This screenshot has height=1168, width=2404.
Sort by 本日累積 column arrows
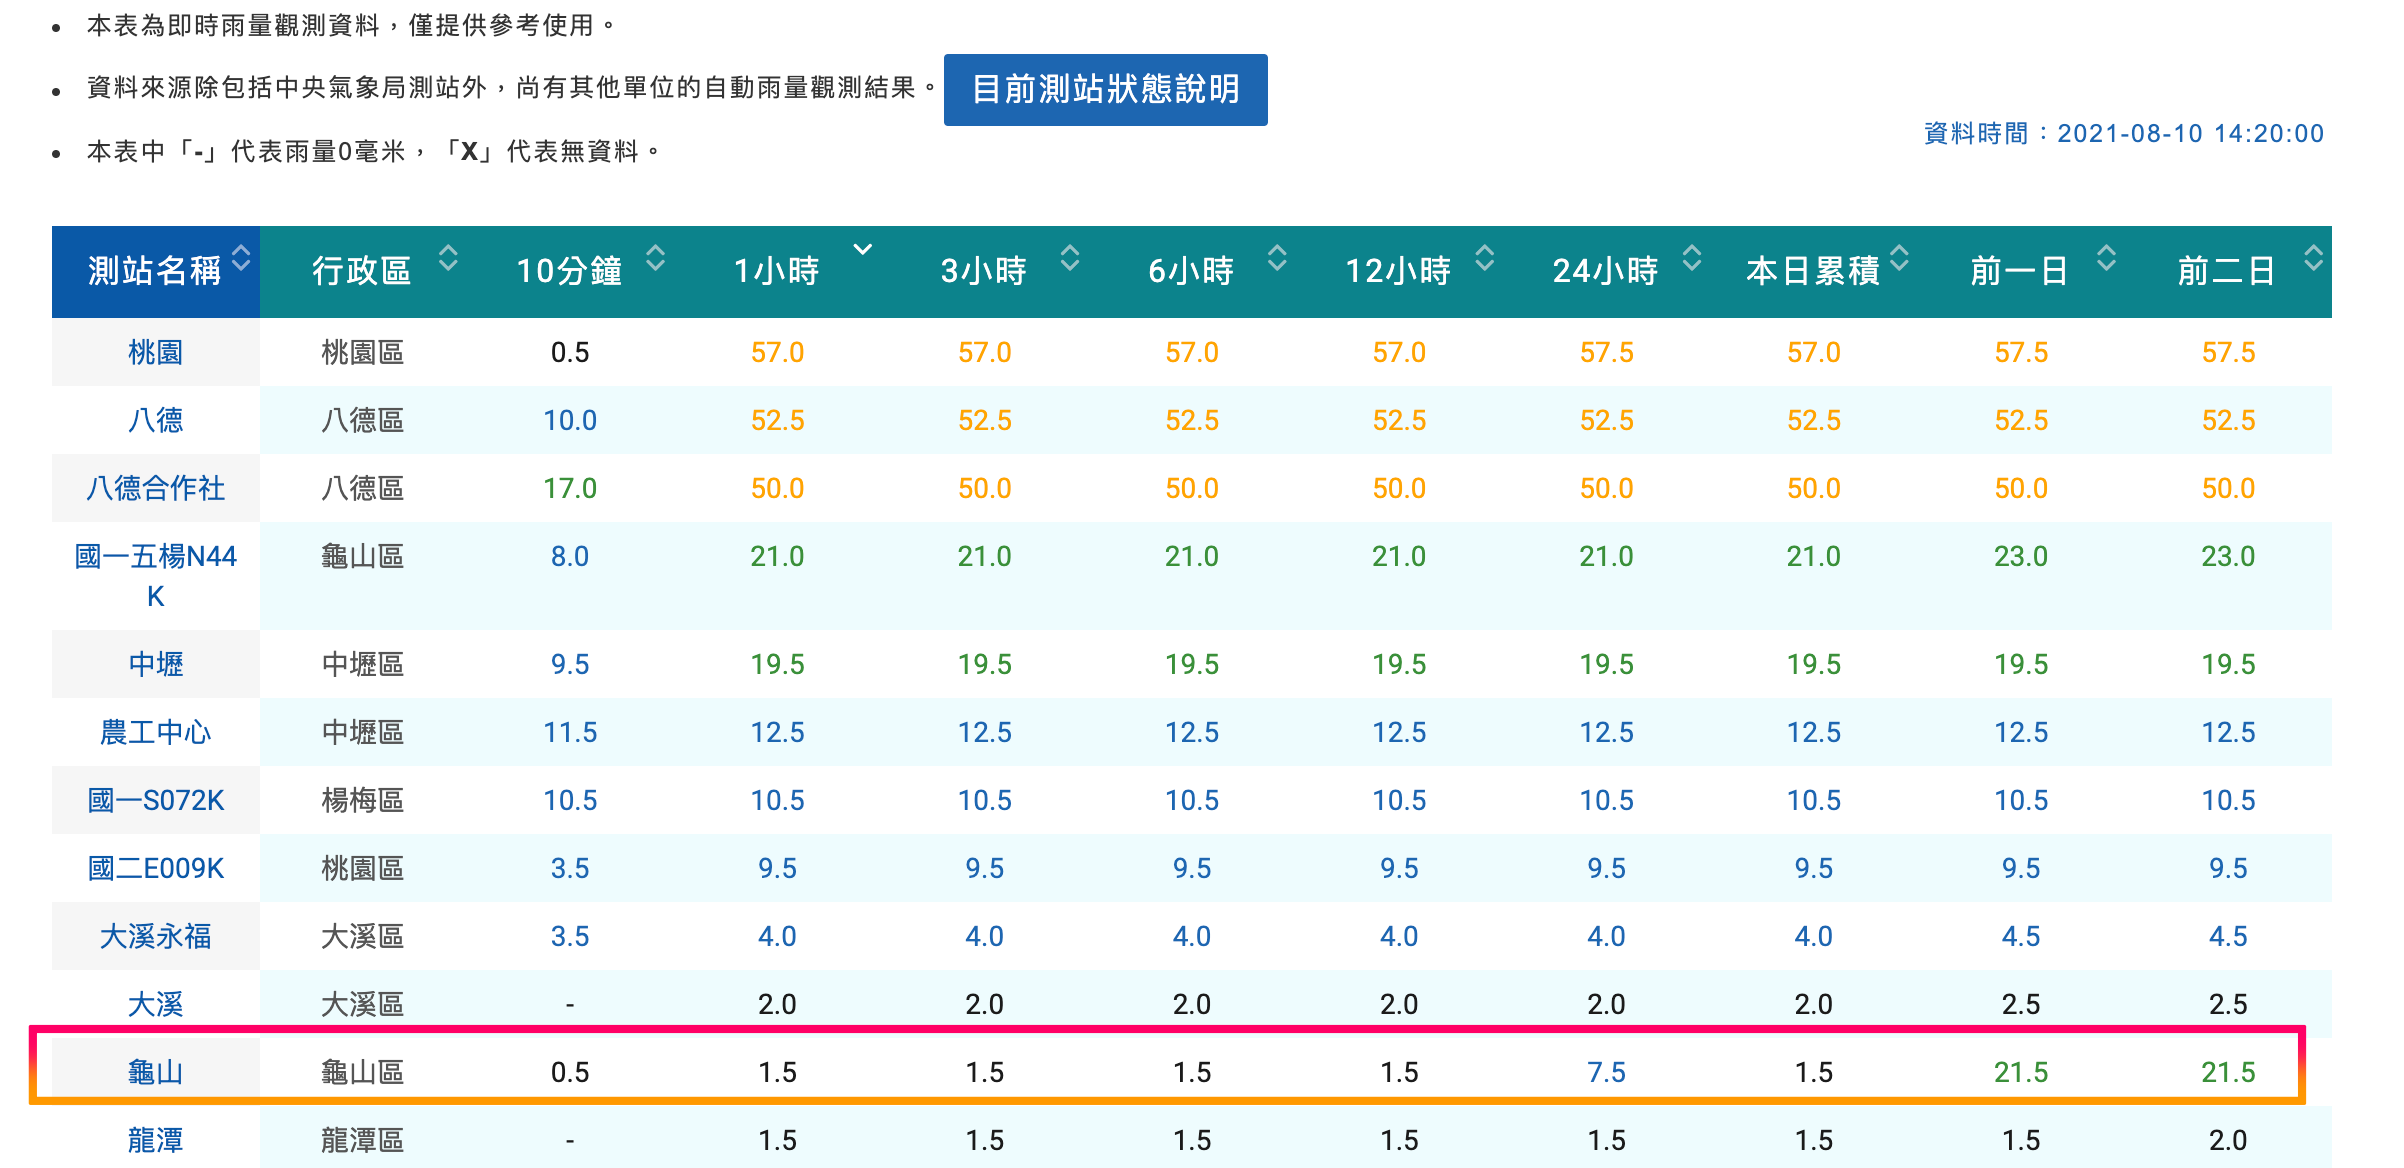tap(1899, 258)
